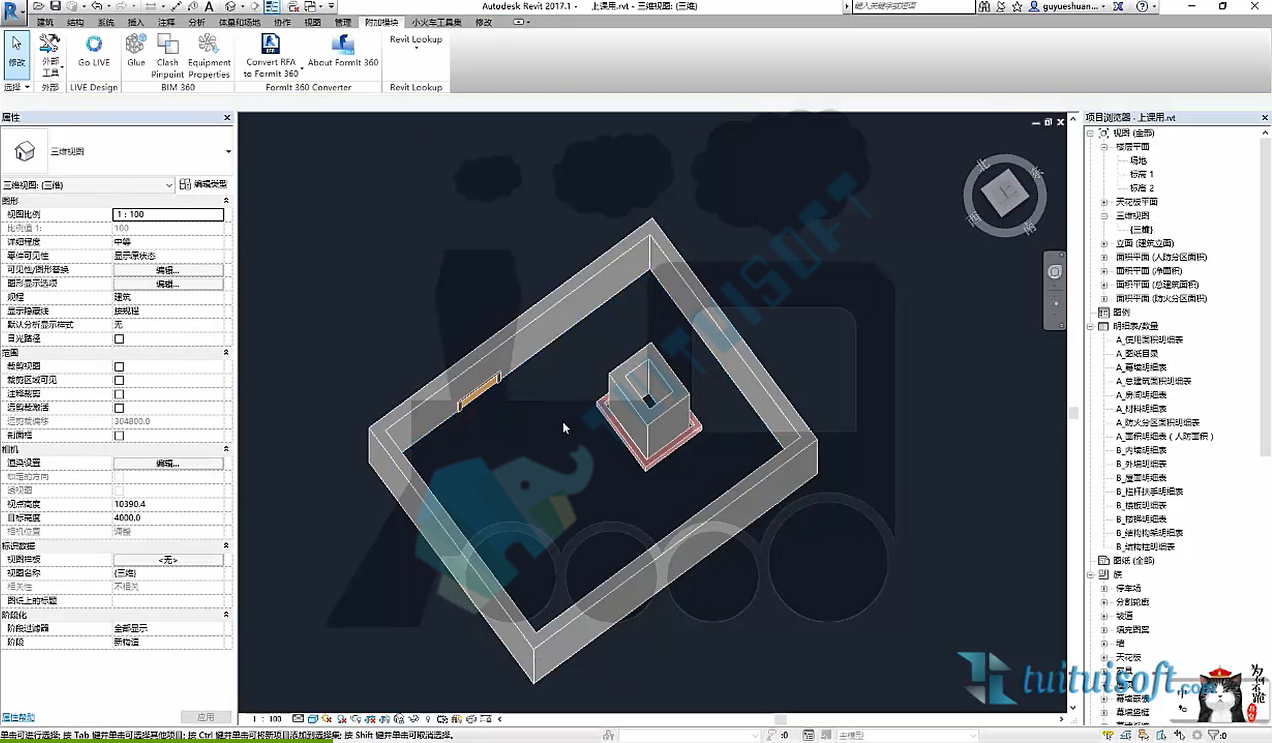The width and height of the screenshot is (1272, 743).
Task: Toggle the 裁剪区域可见 checkbox
Action: click(x=119, y=380)
